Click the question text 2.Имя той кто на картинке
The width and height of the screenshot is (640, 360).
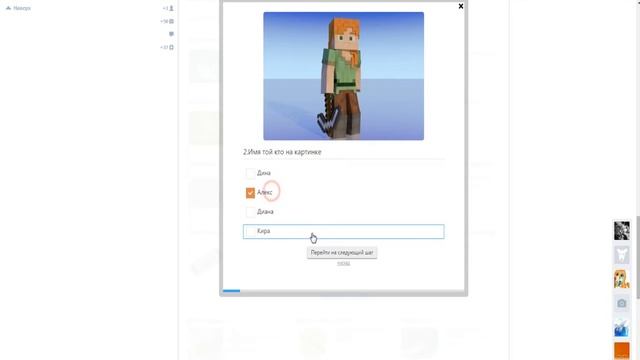click(x=282, y=152)
